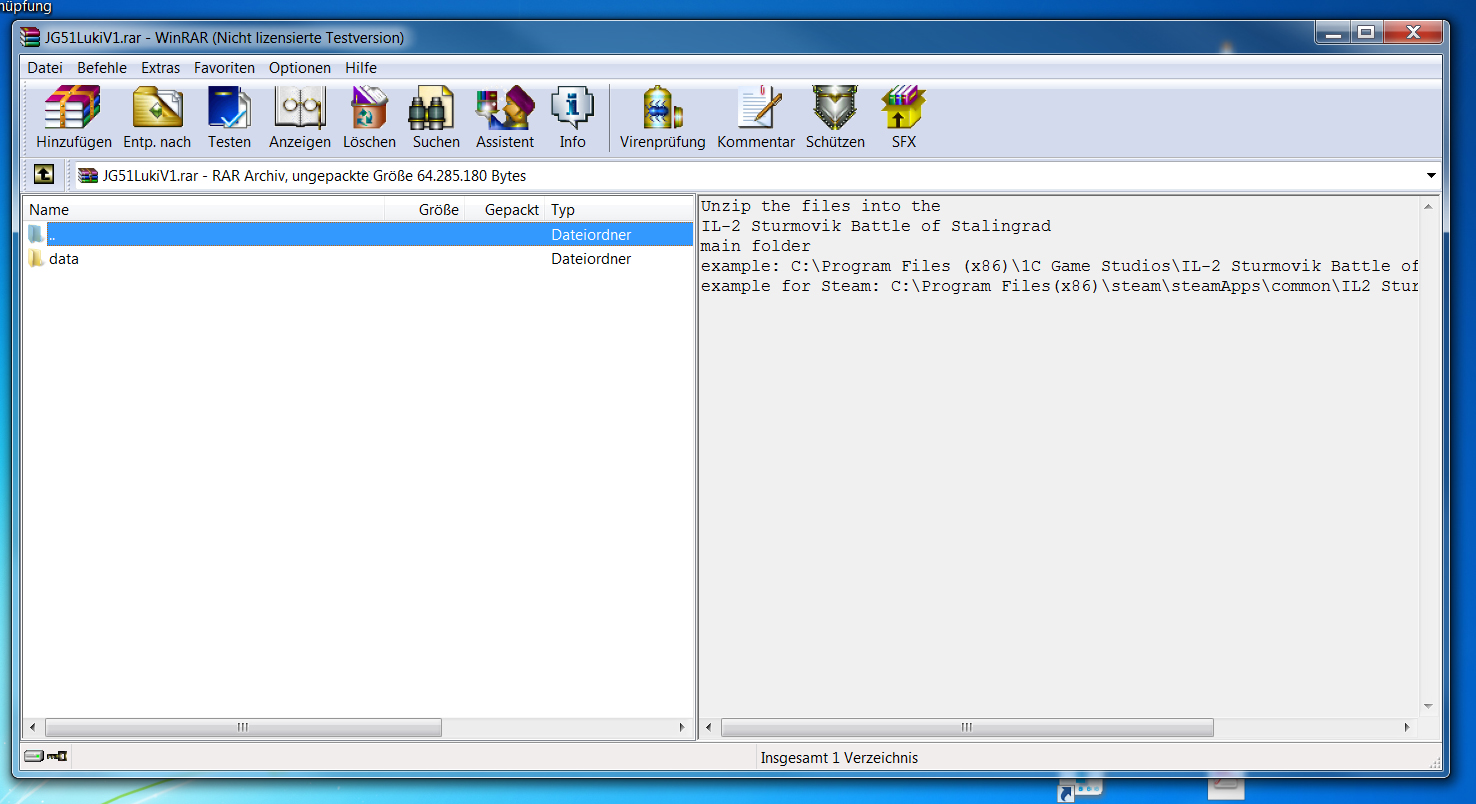The width and height of the screenshot is (1476, 804).
Task: Expand the archive path dropdown
Action: 1431,176
